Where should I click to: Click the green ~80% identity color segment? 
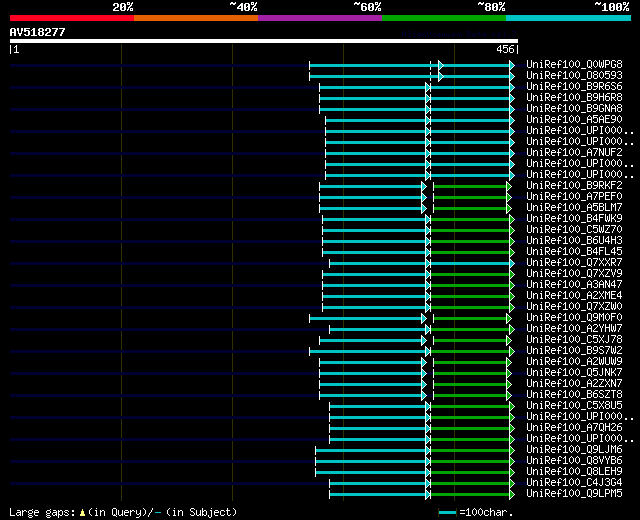click(x=444, y=18)
